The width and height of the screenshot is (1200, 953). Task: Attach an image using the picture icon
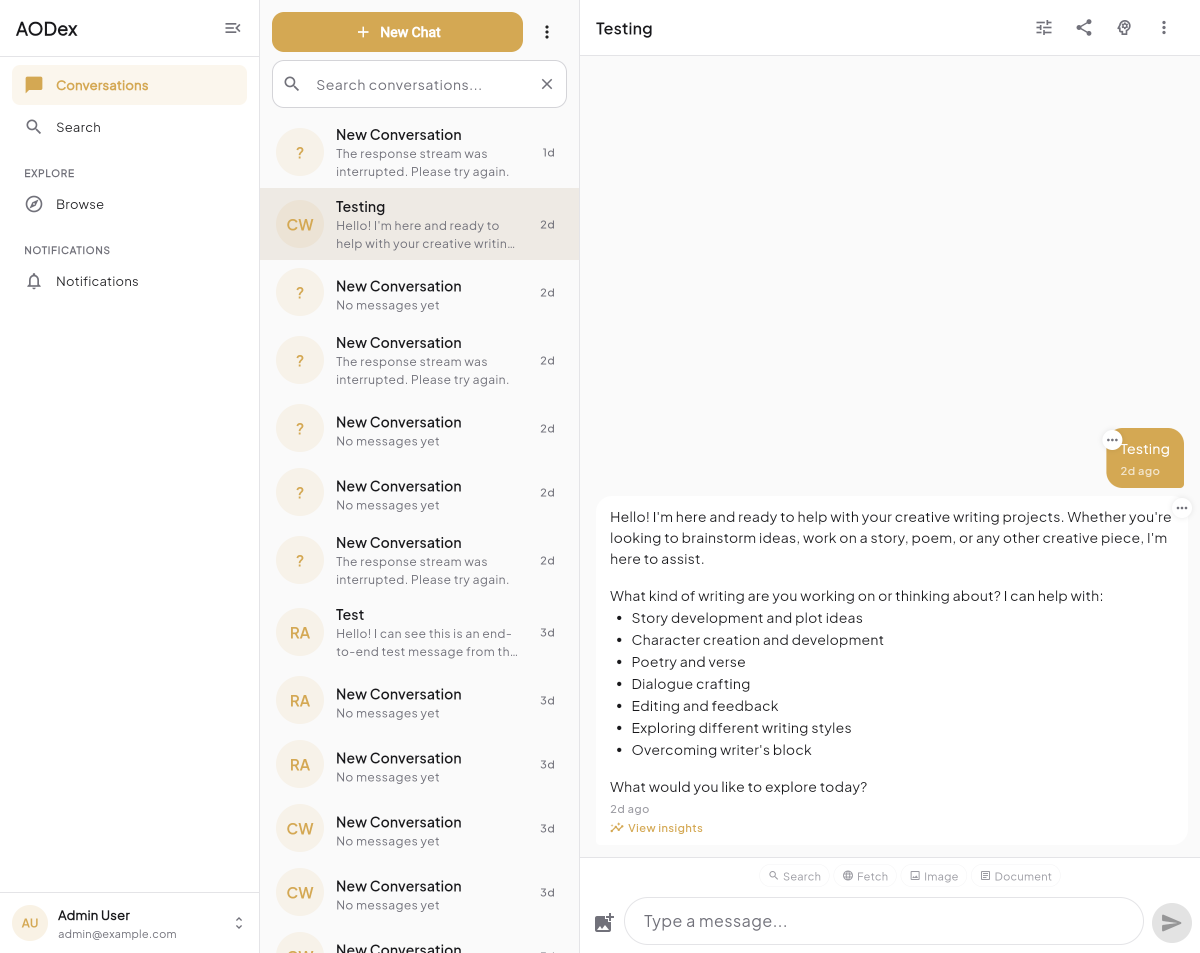604,922
